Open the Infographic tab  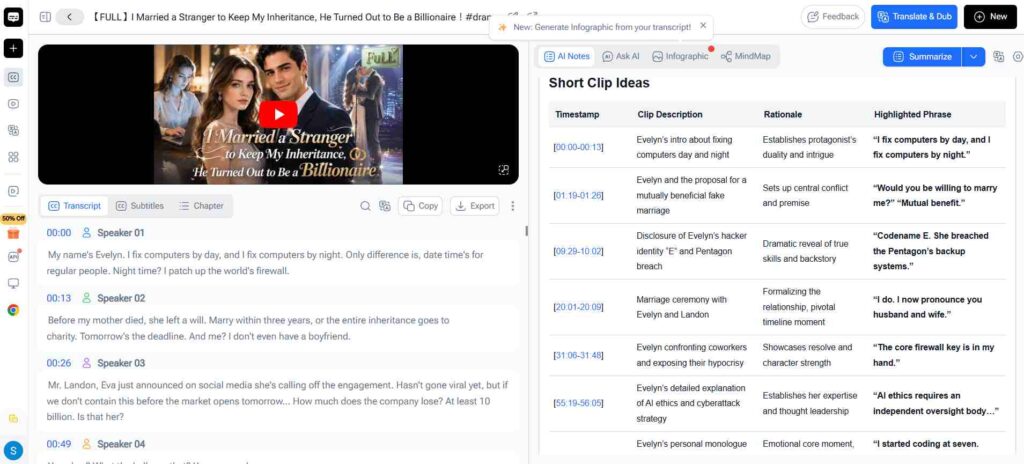click(680, 56)
